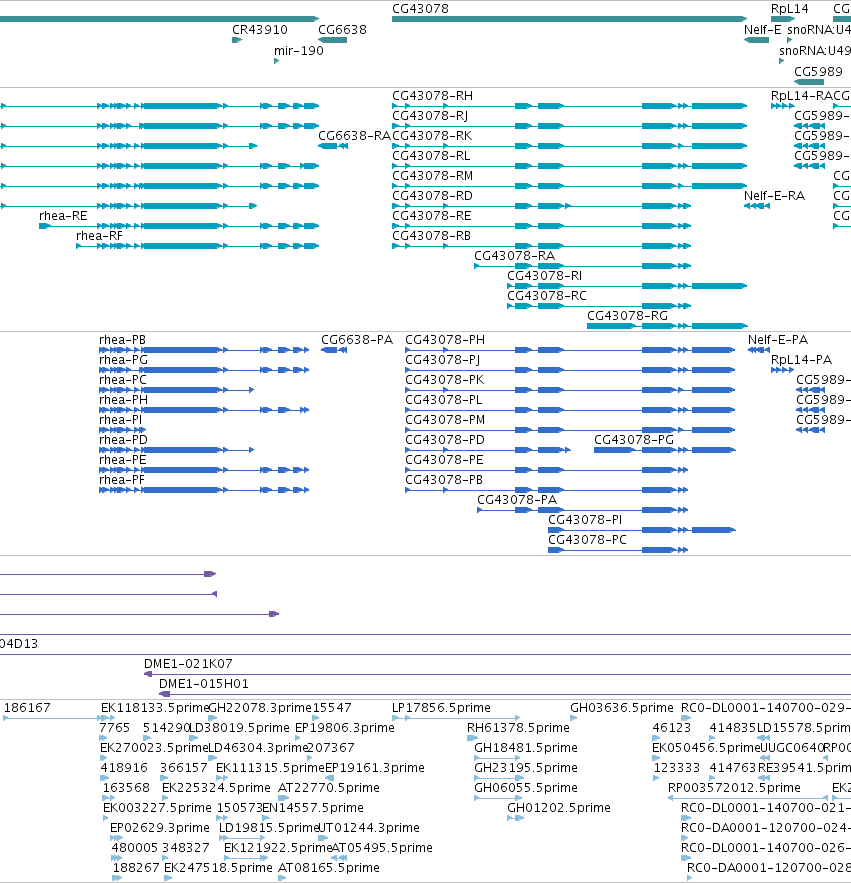Image resolution: width=851 pixels, height=883 pixels.
Task: Click the rhea-RF transcript
Action: pyautogui.click(x=198, y=246)
